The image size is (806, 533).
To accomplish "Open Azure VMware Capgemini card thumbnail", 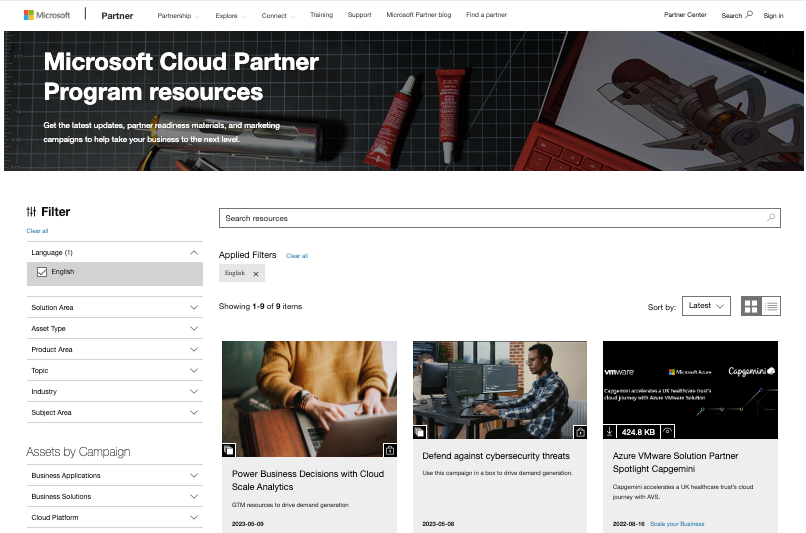I will [690, 390].
